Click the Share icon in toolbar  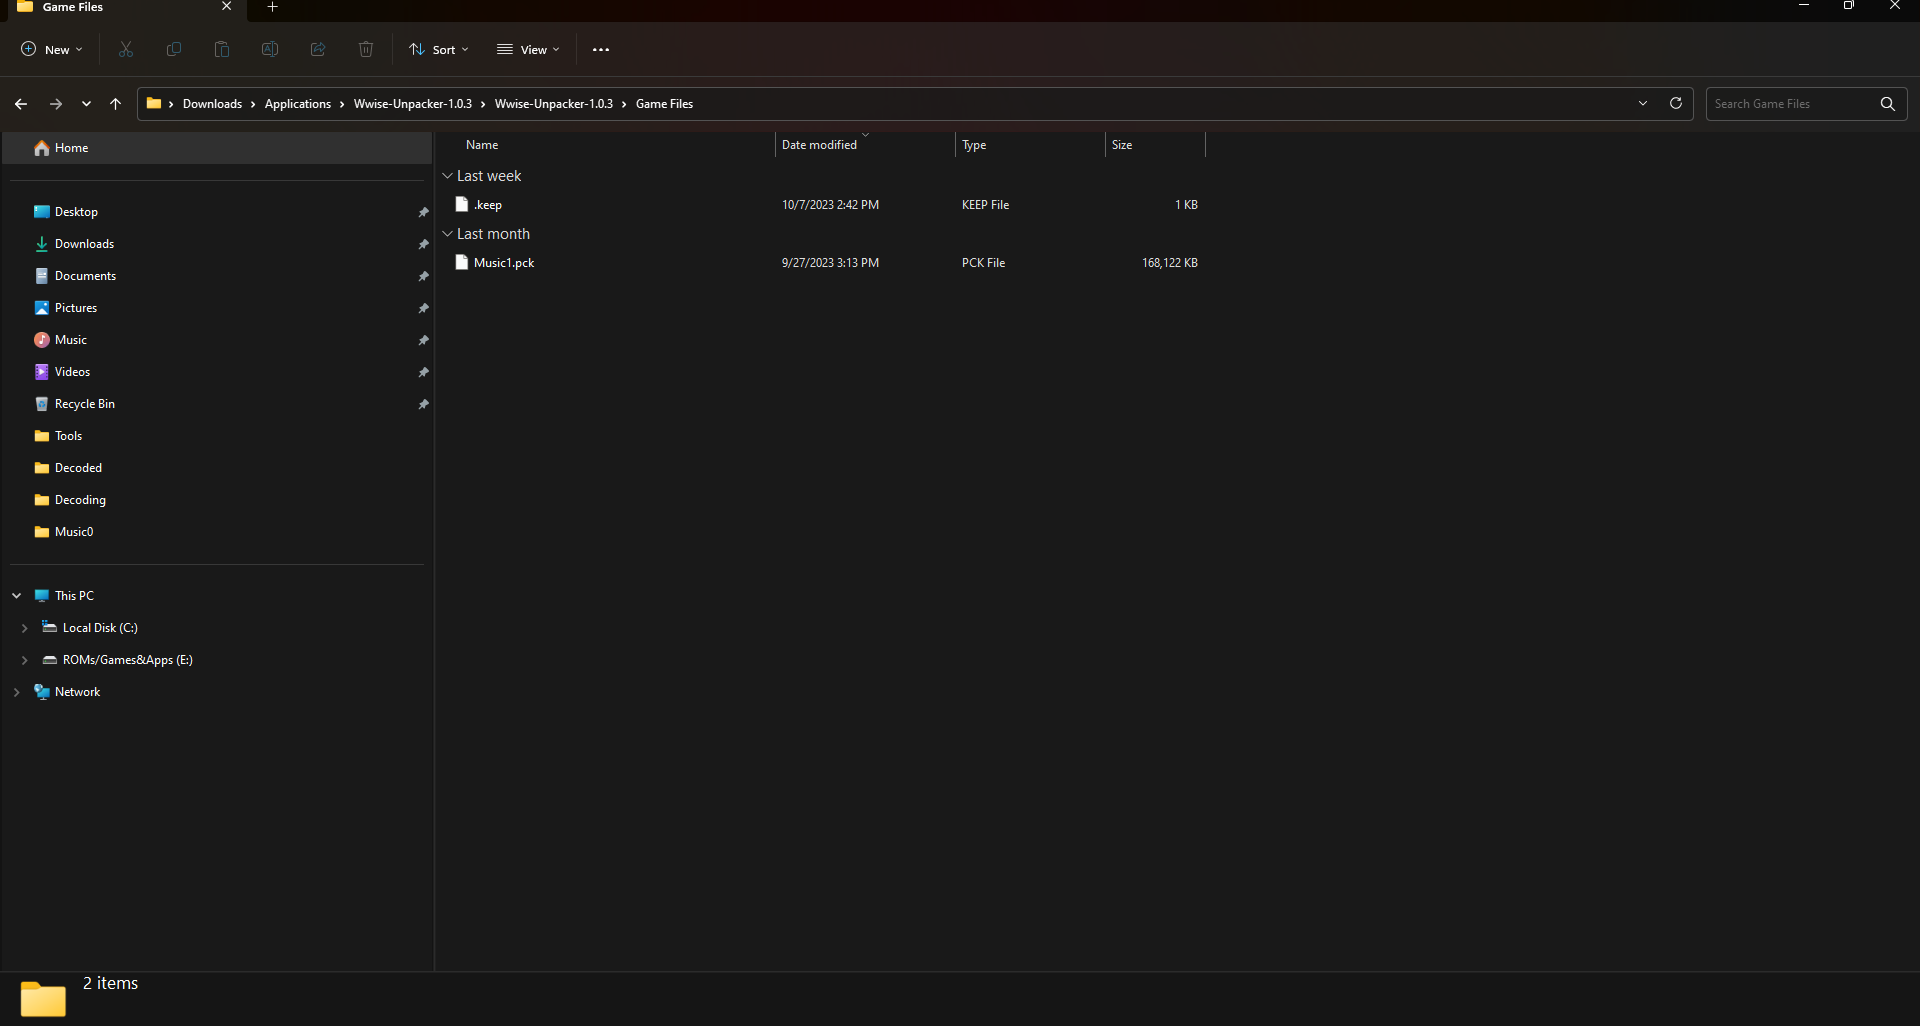point(318,50)
